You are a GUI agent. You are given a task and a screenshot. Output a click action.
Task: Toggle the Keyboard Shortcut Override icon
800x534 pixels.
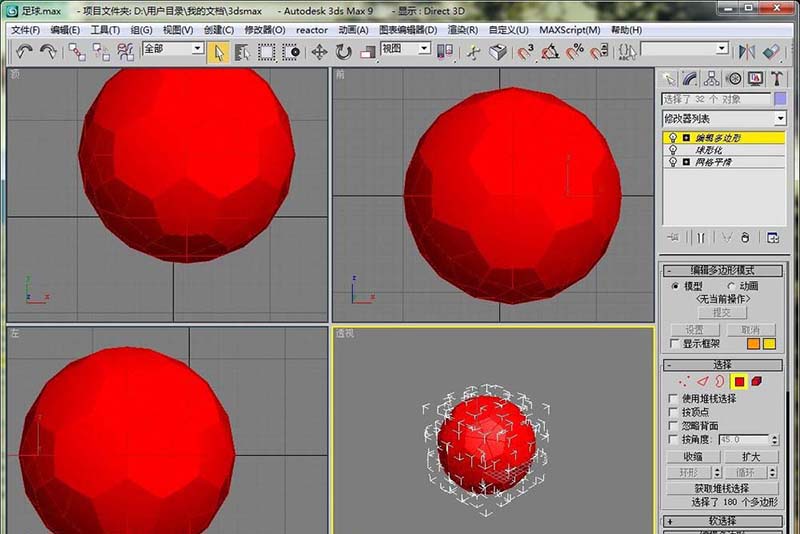tap(498, 52)
